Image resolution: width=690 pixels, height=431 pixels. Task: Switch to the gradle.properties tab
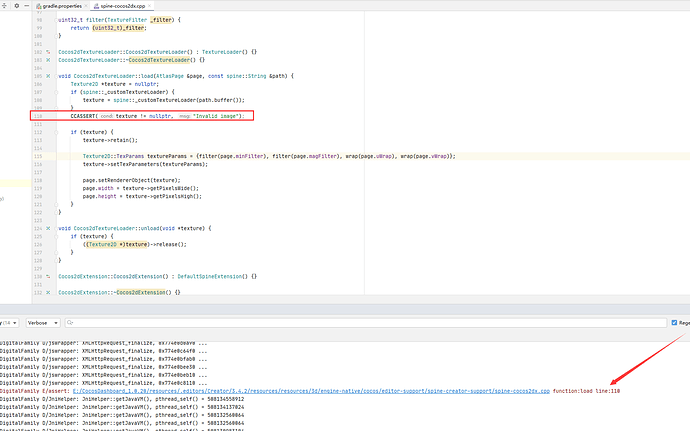[x=62, y=6]
